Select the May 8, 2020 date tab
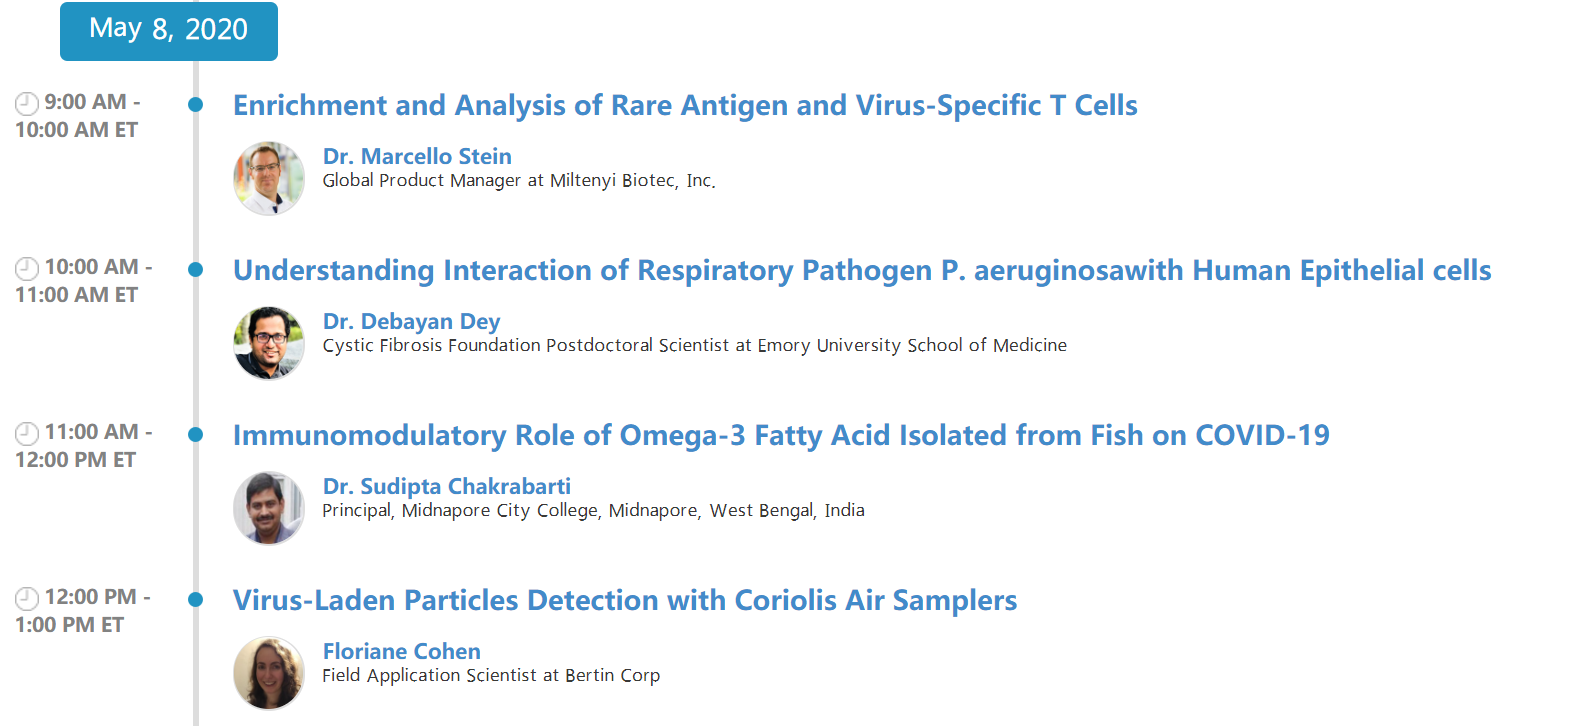1591x726 pixels. pos(169,31)
